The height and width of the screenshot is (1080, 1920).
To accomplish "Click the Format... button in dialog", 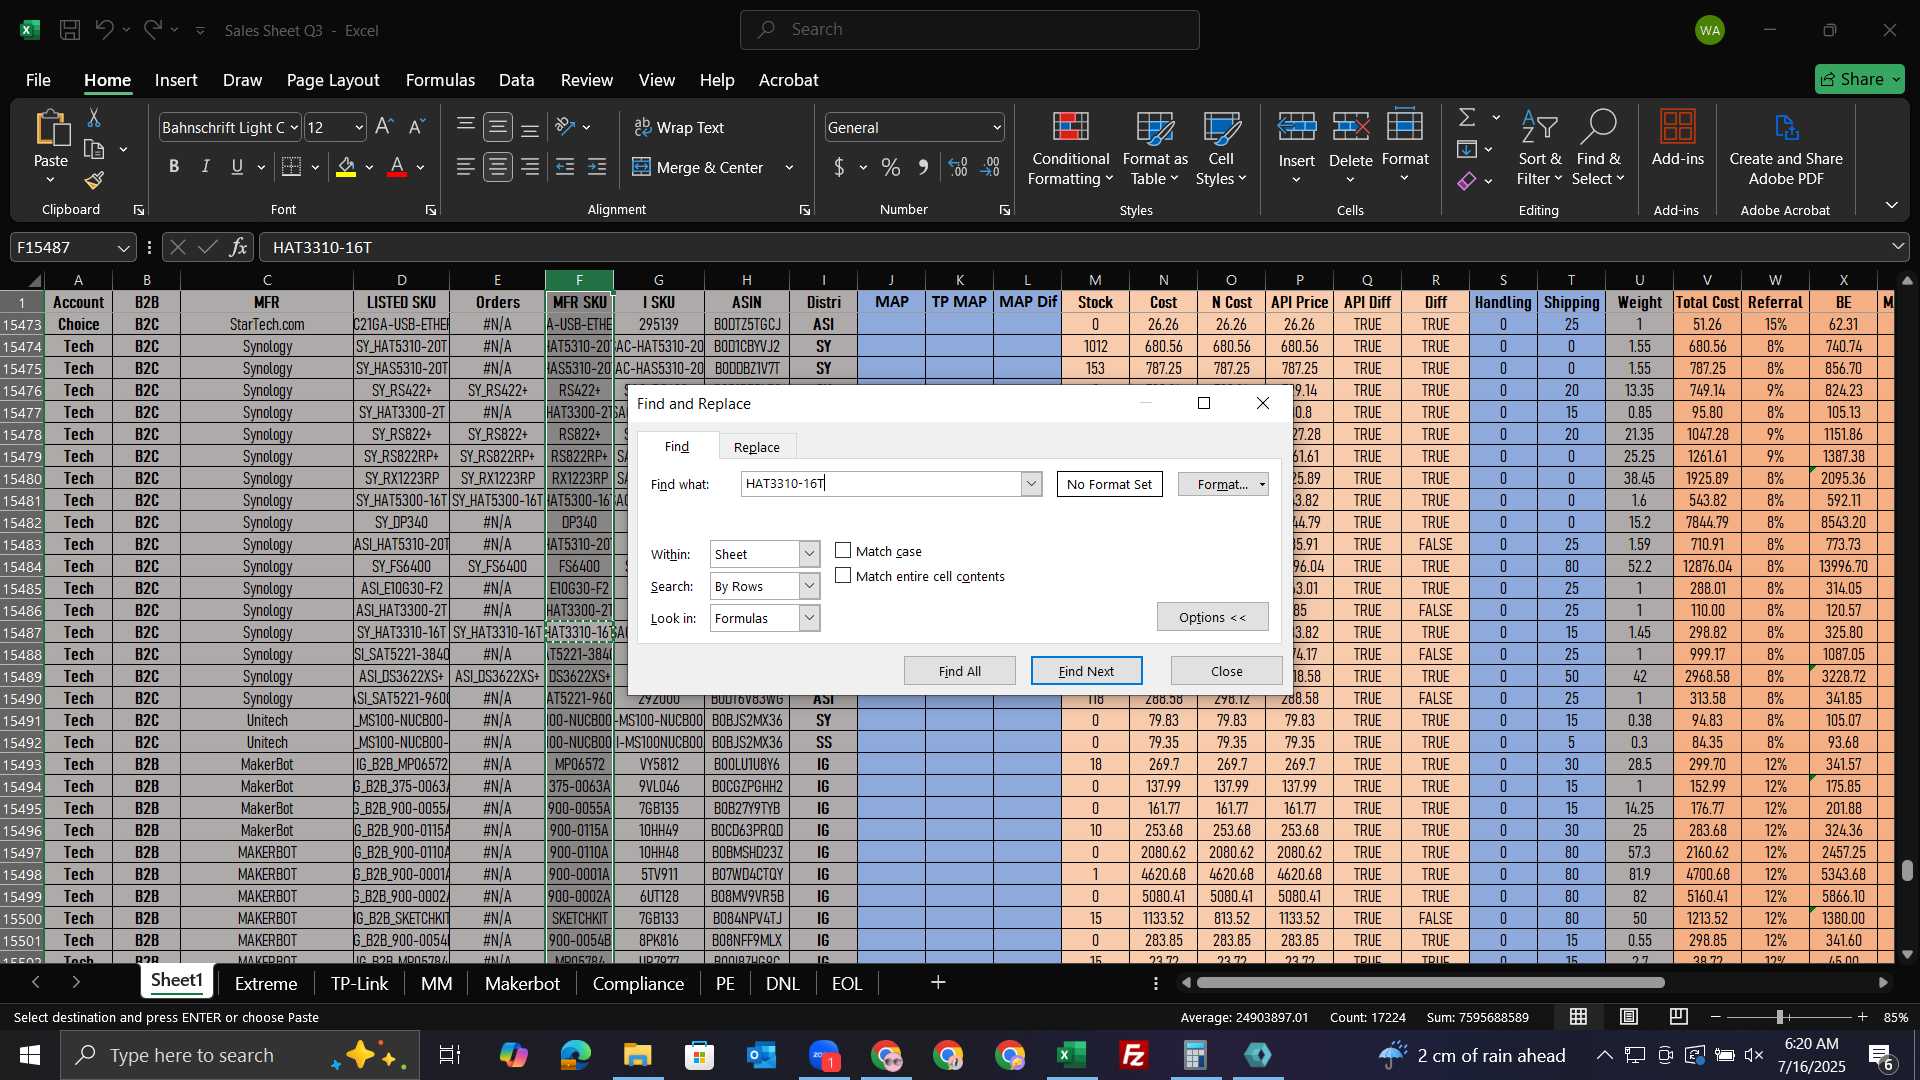I will (x=1222, y=484).
